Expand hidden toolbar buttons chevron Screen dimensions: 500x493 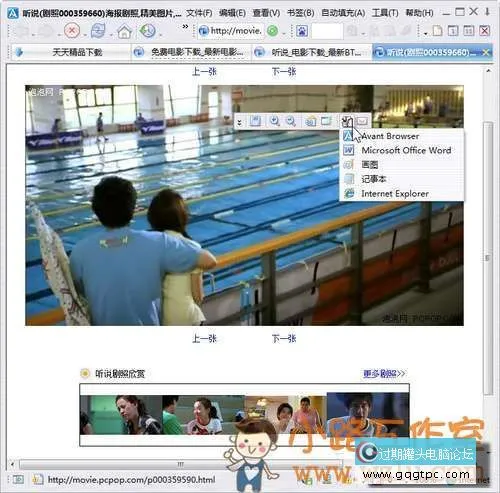(x=185, y=27)
